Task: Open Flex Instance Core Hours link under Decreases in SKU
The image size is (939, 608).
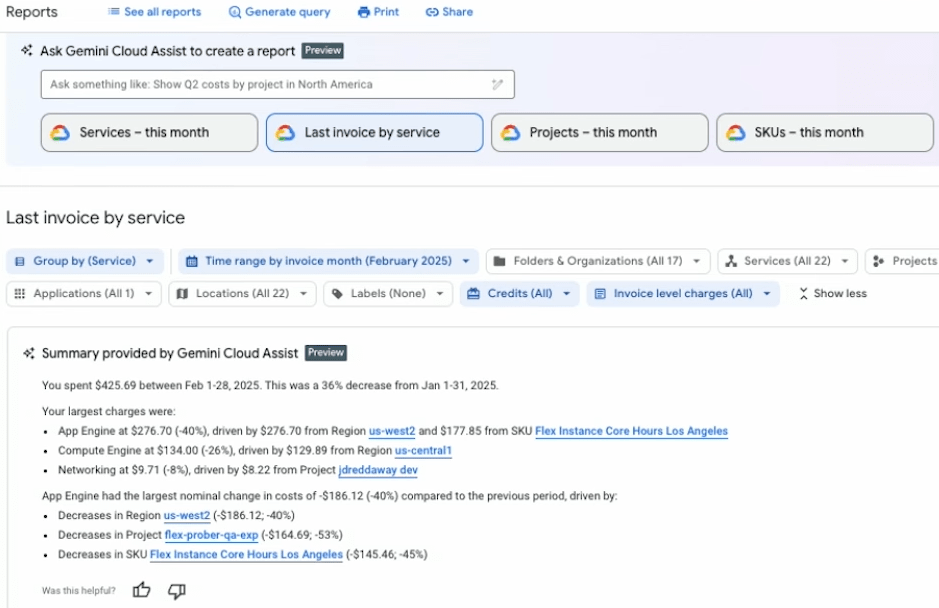Action: [x=246, y=555]
